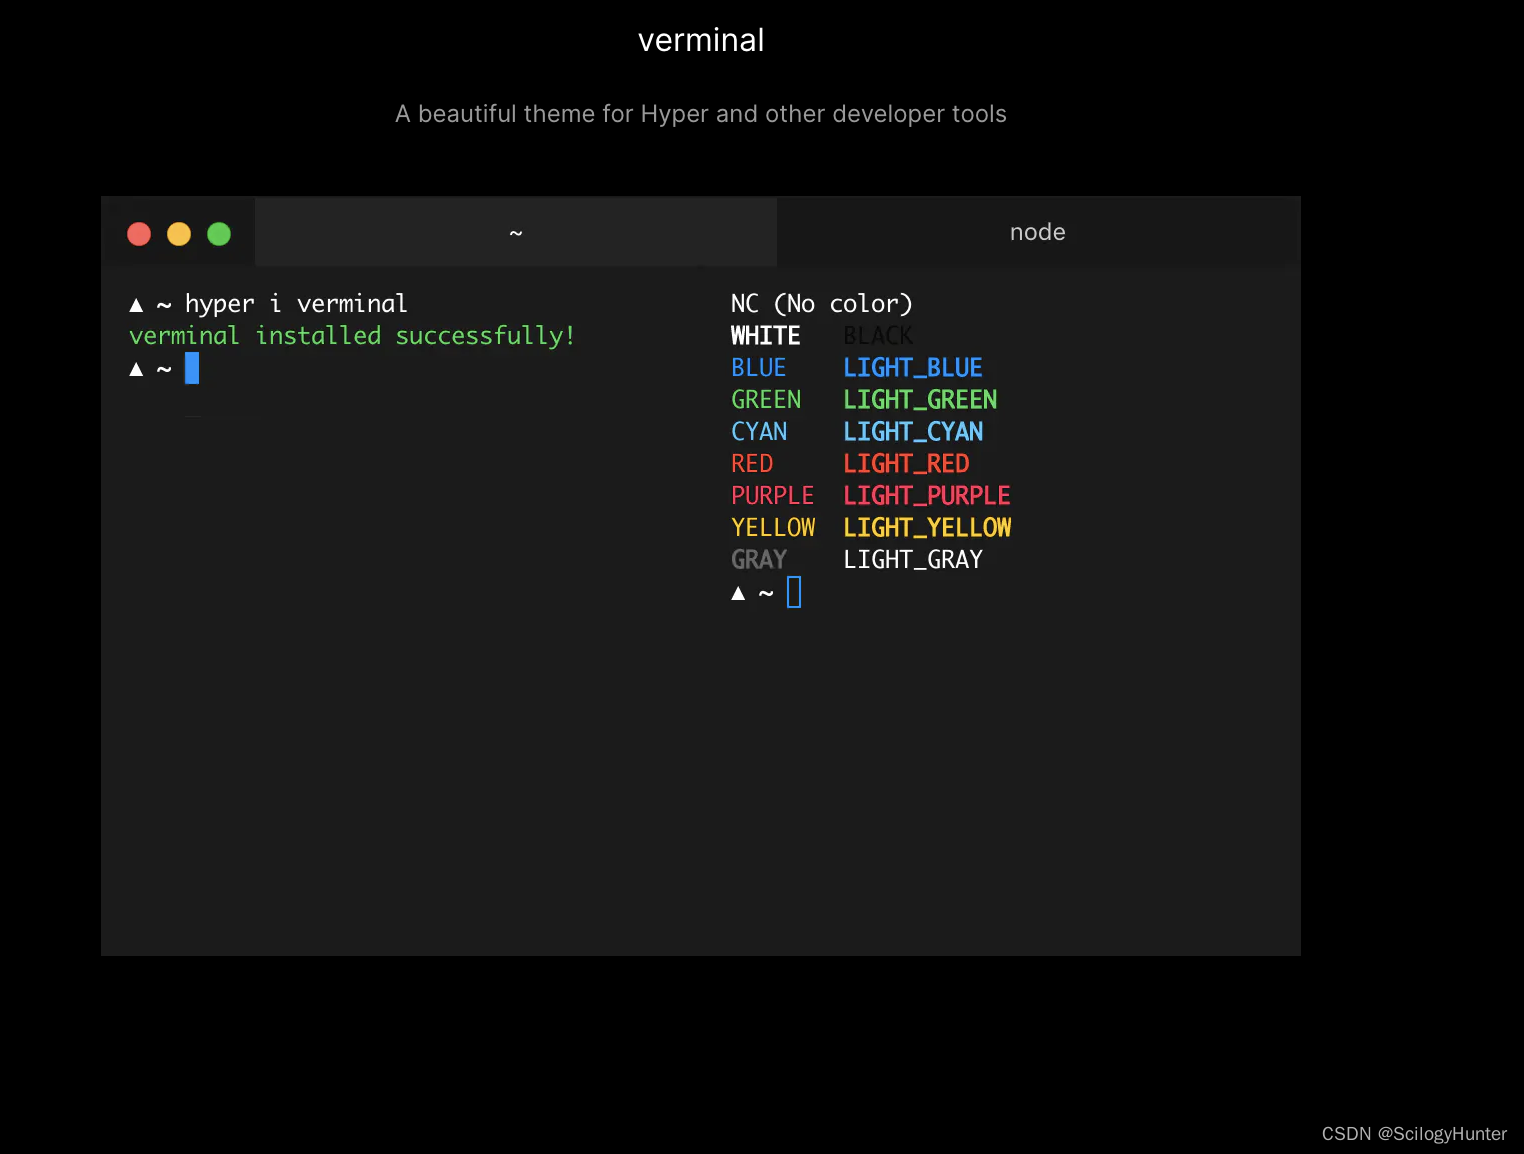
Task: Click the RED color label
Action: pos(752,464)
